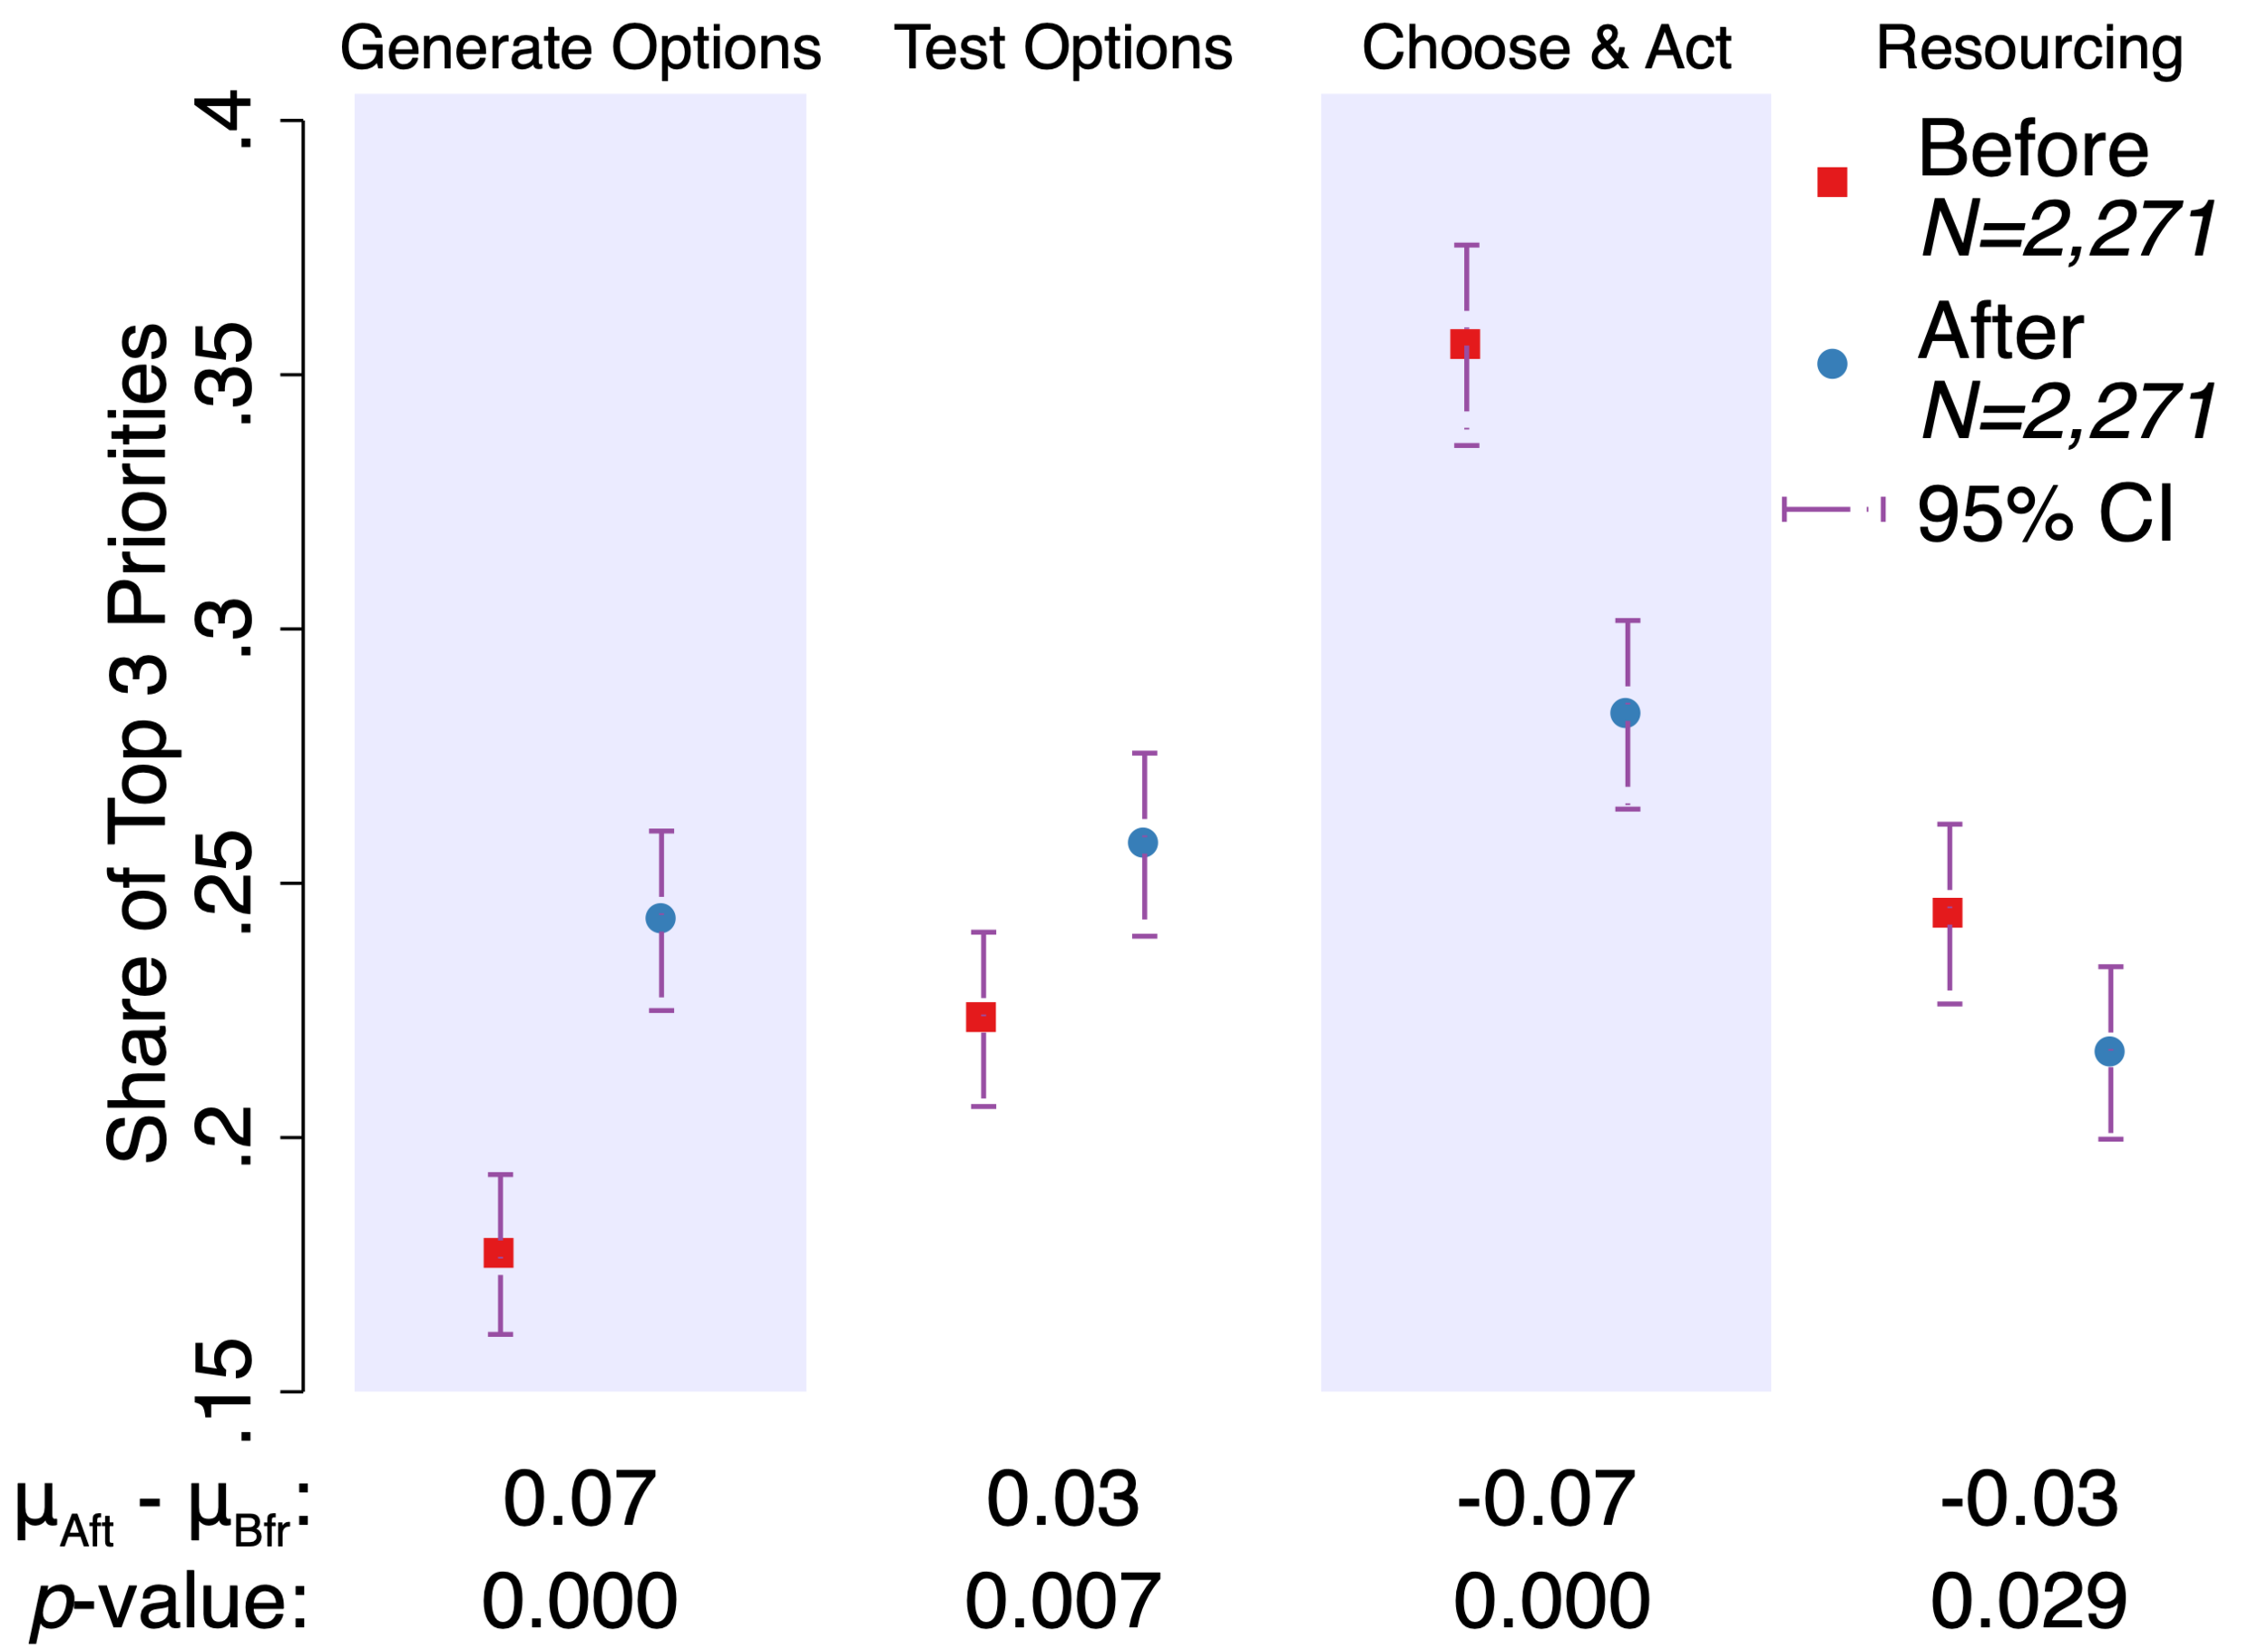
Task: Click the red Before square in Choose & Act
Action: click(1465, 345)
